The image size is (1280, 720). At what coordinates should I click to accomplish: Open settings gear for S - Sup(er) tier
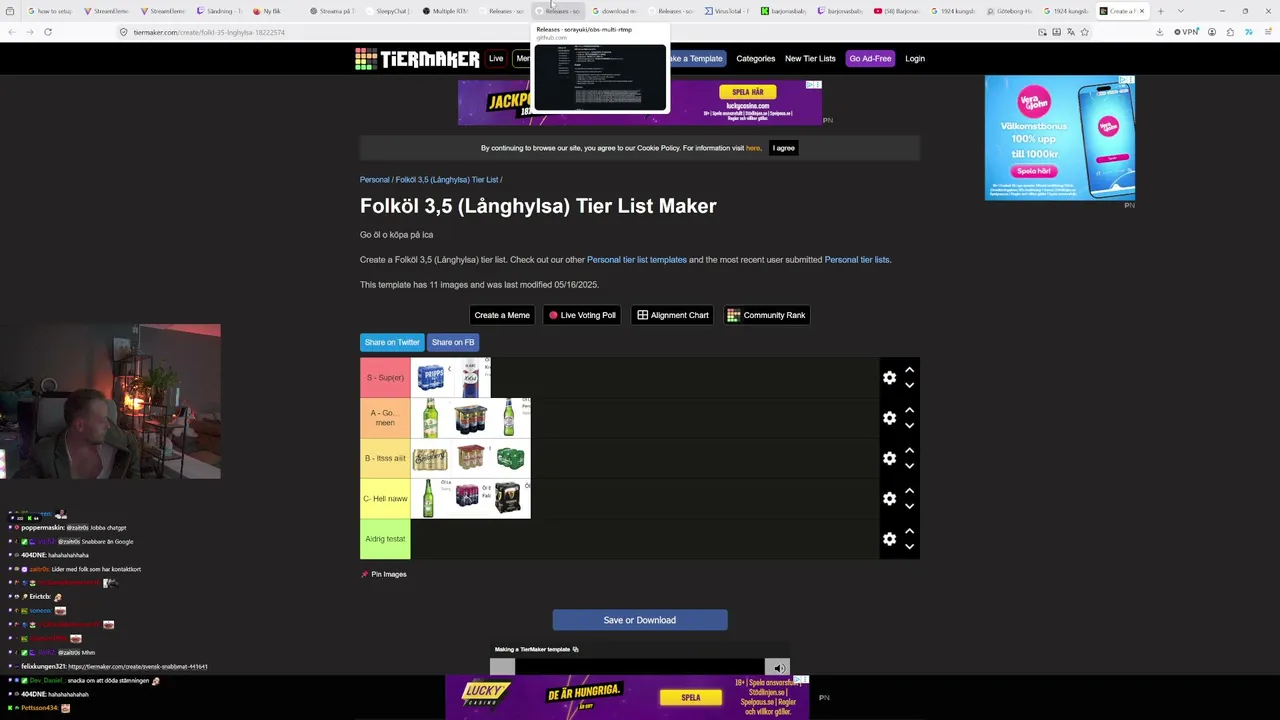coord(889,377)
